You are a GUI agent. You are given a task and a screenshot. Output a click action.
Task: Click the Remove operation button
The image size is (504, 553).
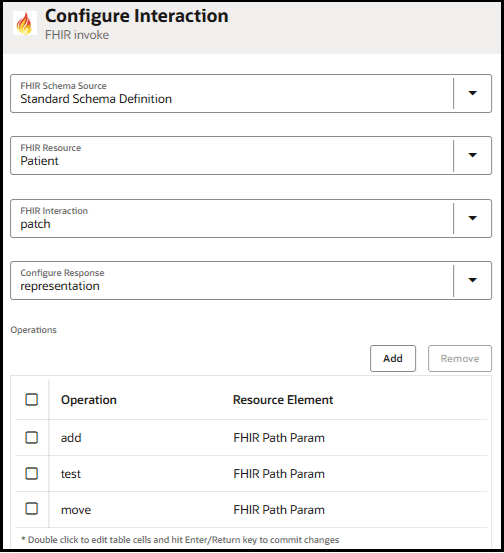[460, 358]
